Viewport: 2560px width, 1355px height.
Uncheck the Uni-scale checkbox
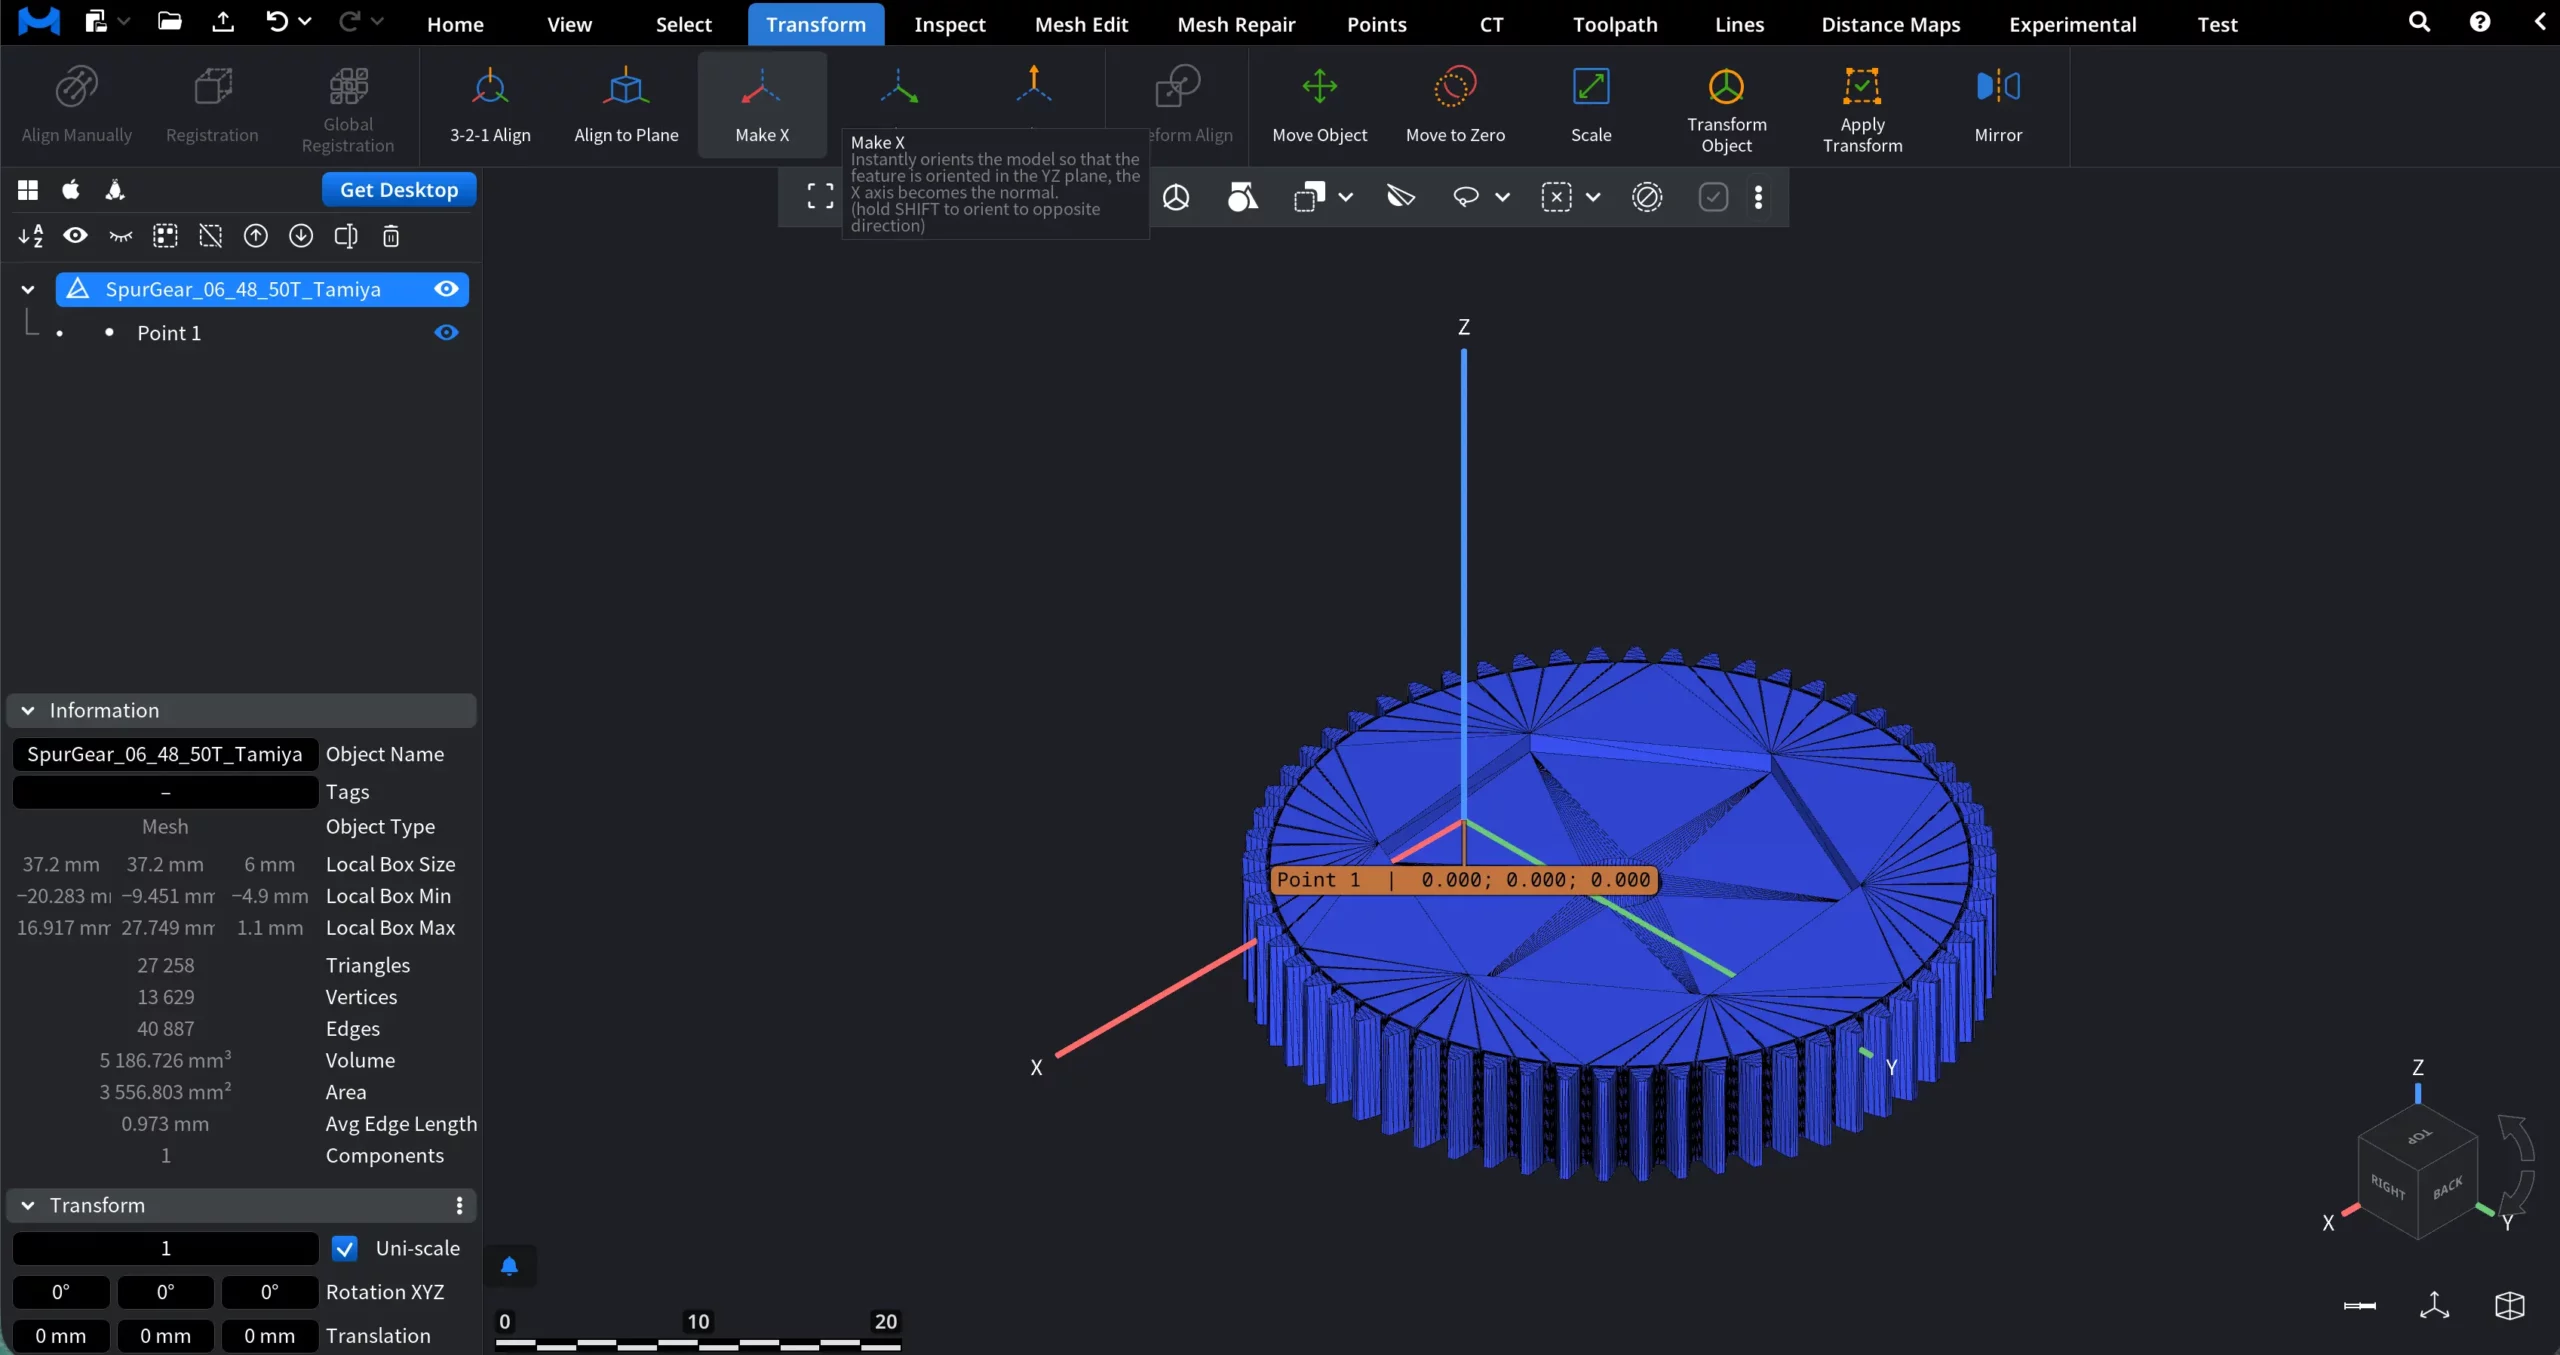coord(346,1249)
